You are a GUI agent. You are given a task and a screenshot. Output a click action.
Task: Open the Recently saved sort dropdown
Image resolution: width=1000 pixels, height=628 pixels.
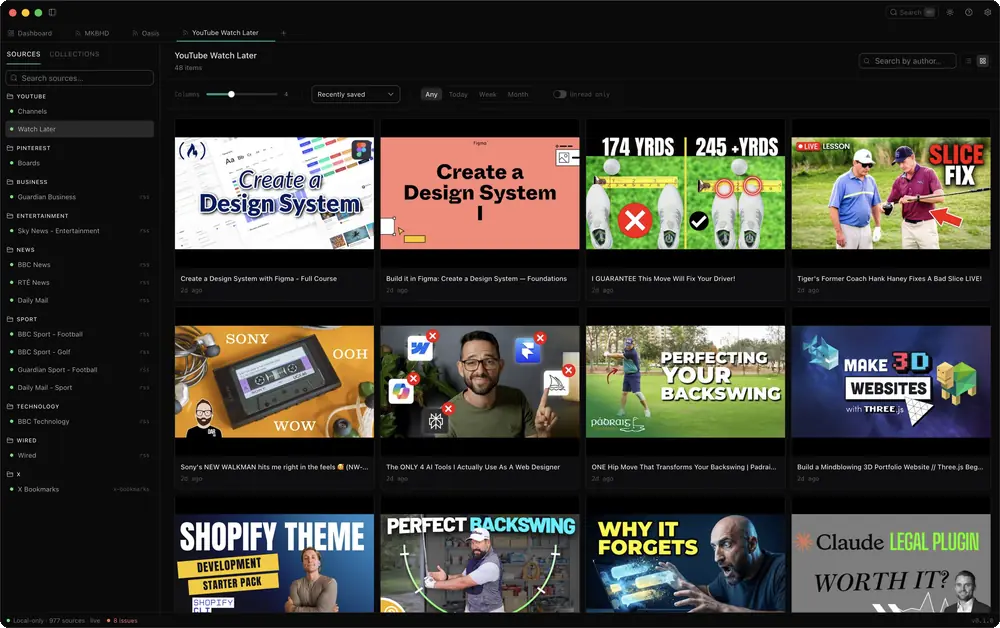click(x=355, y=94)
